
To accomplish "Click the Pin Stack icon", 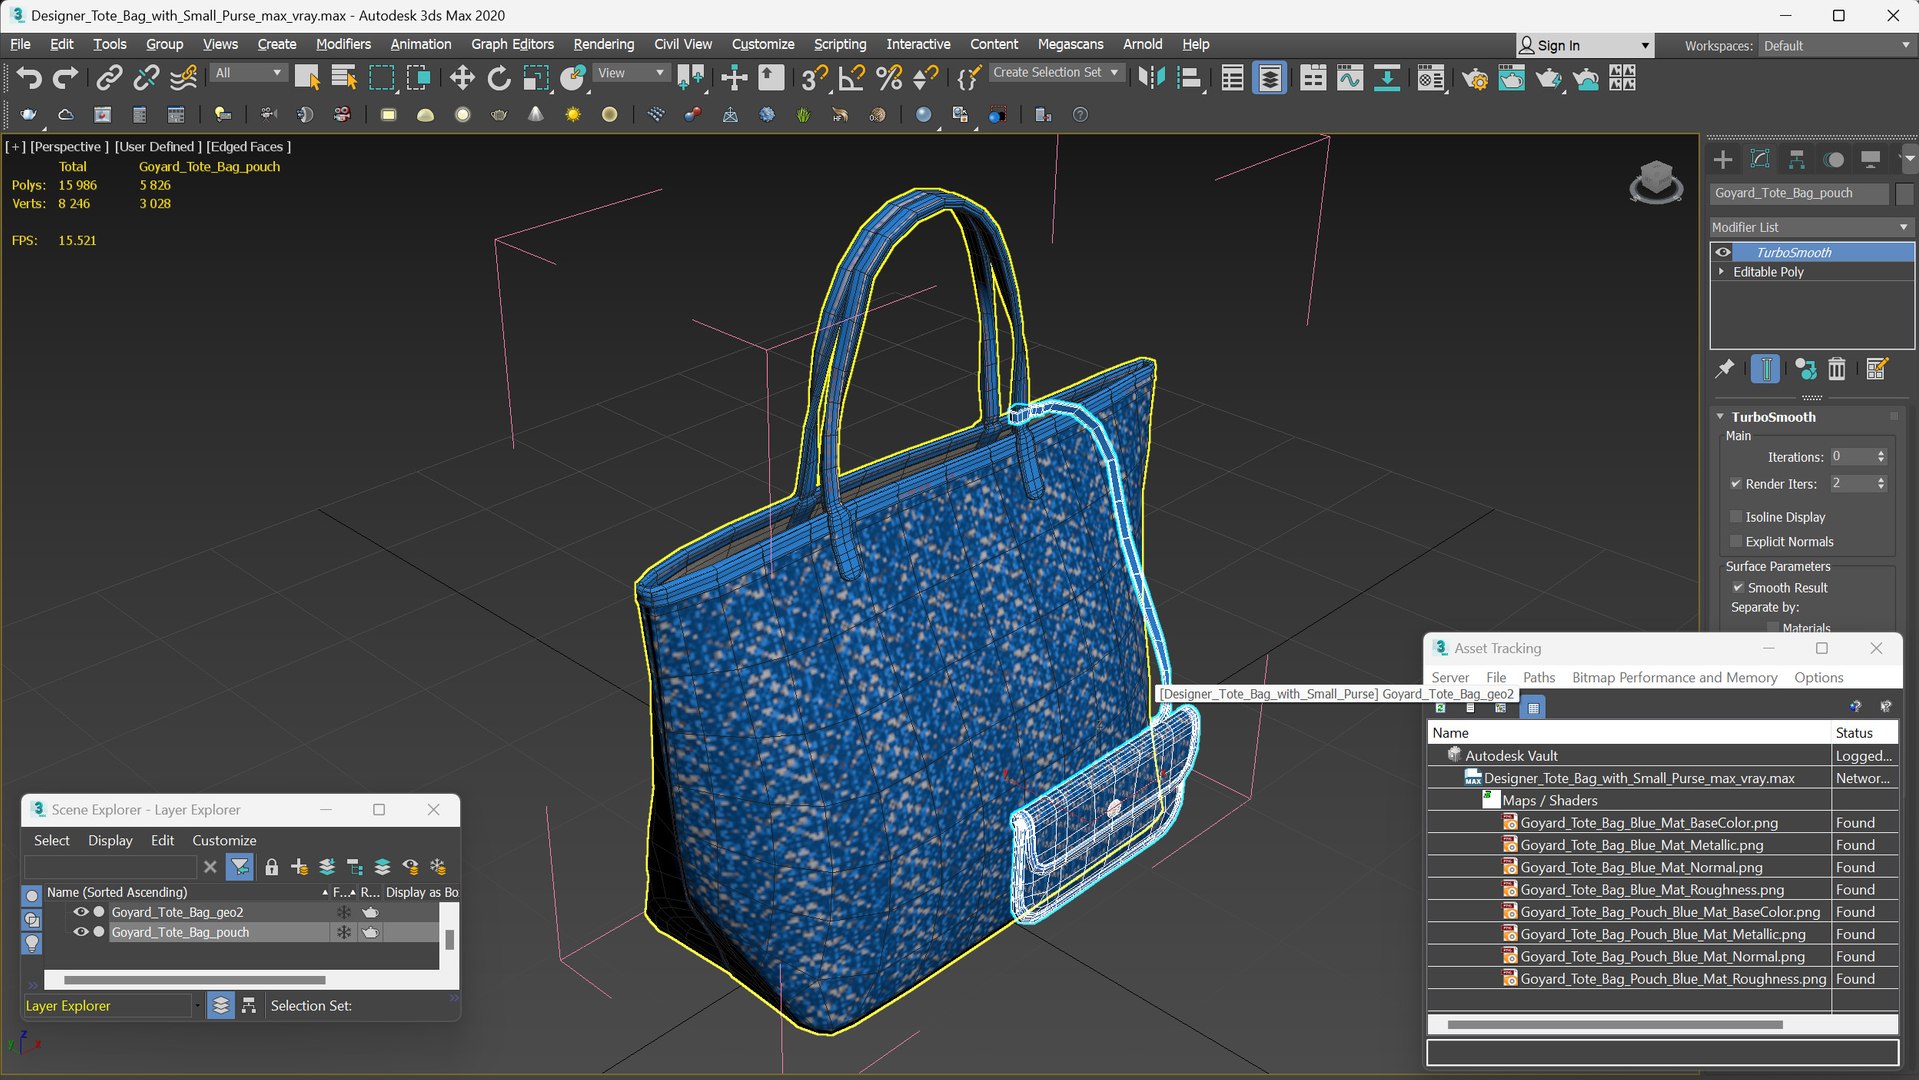I will coord(1725,369).
